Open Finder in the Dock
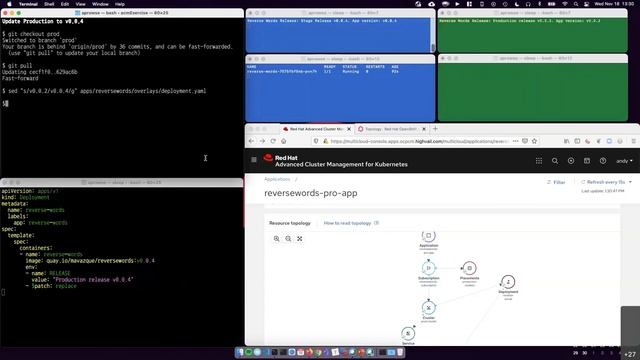This screenshot has width=640, height=360. [x=240, y=352]
